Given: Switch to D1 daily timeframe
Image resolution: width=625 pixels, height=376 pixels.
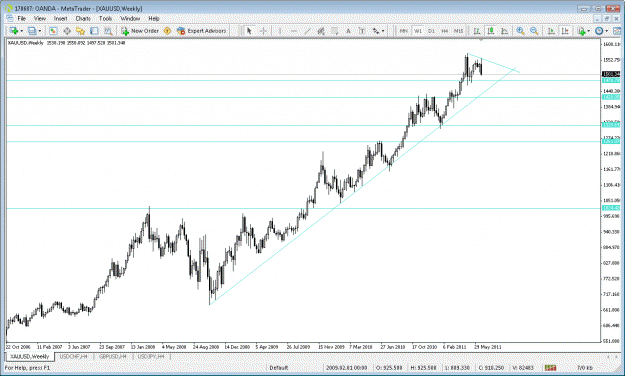Looking at the screenshot, I should [431, 31].
